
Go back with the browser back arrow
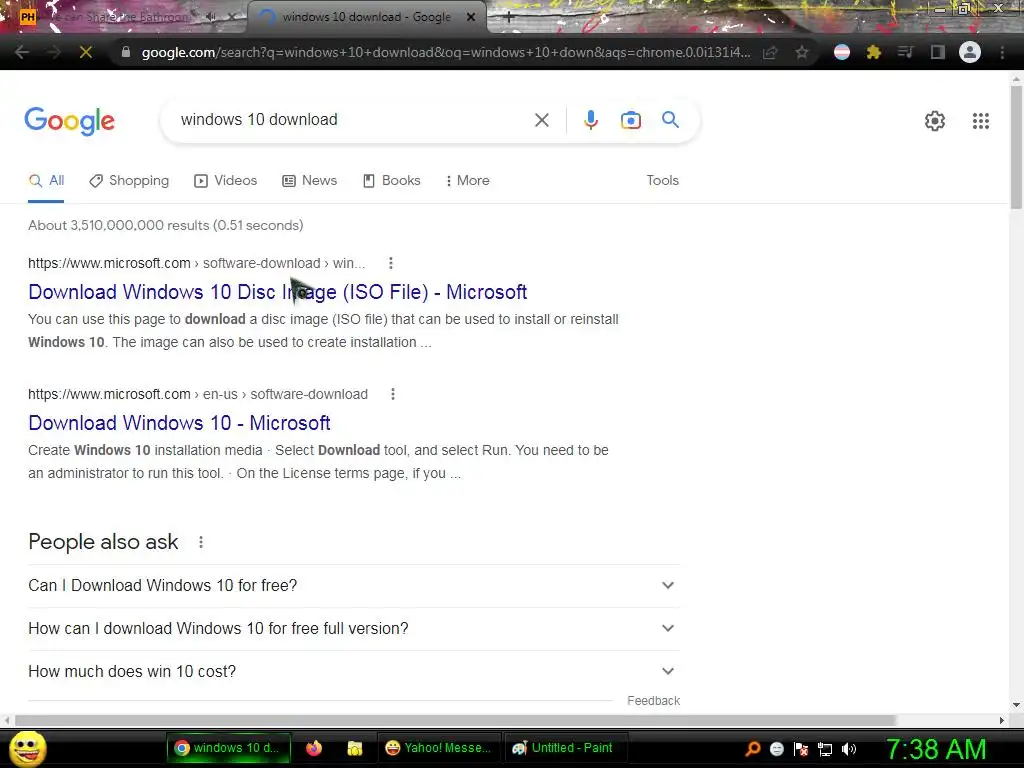pos(22,52)
